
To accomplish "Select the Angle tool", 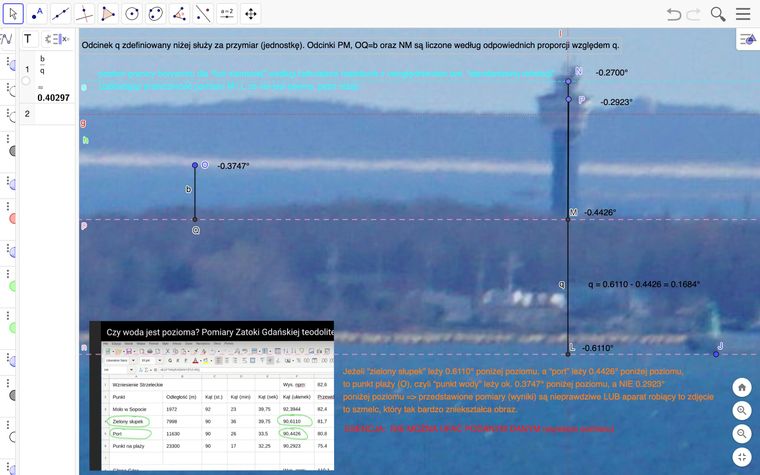I will [x=179, y=14].
